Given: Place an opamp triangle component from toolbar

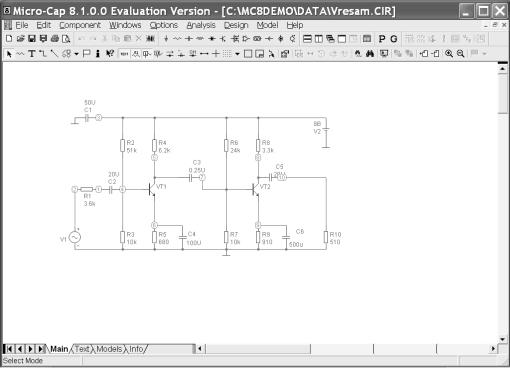Looking at the screenshot, I should (246, 39).
